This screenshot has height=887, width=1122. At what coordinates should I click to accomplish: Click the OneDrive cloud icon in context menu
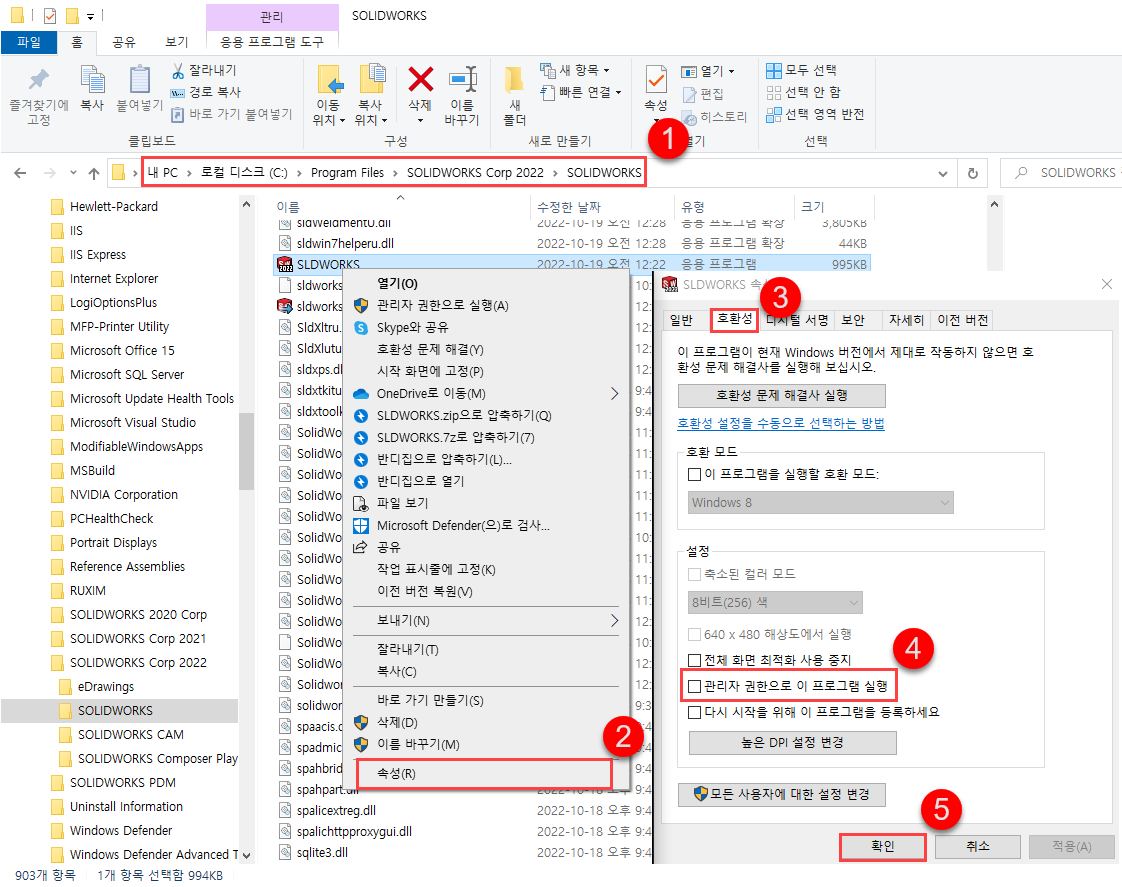(x=361, y=393)
